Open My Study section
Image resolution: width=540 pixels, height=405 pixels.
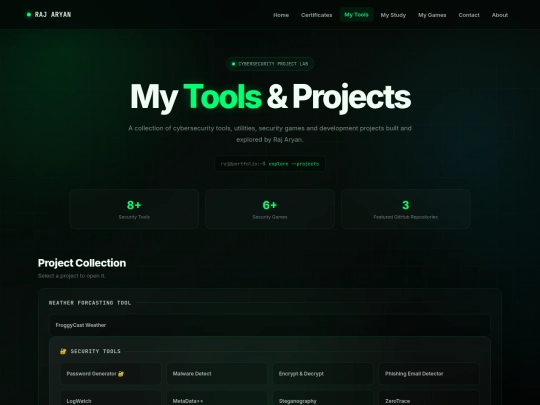(x=393, y=15)
